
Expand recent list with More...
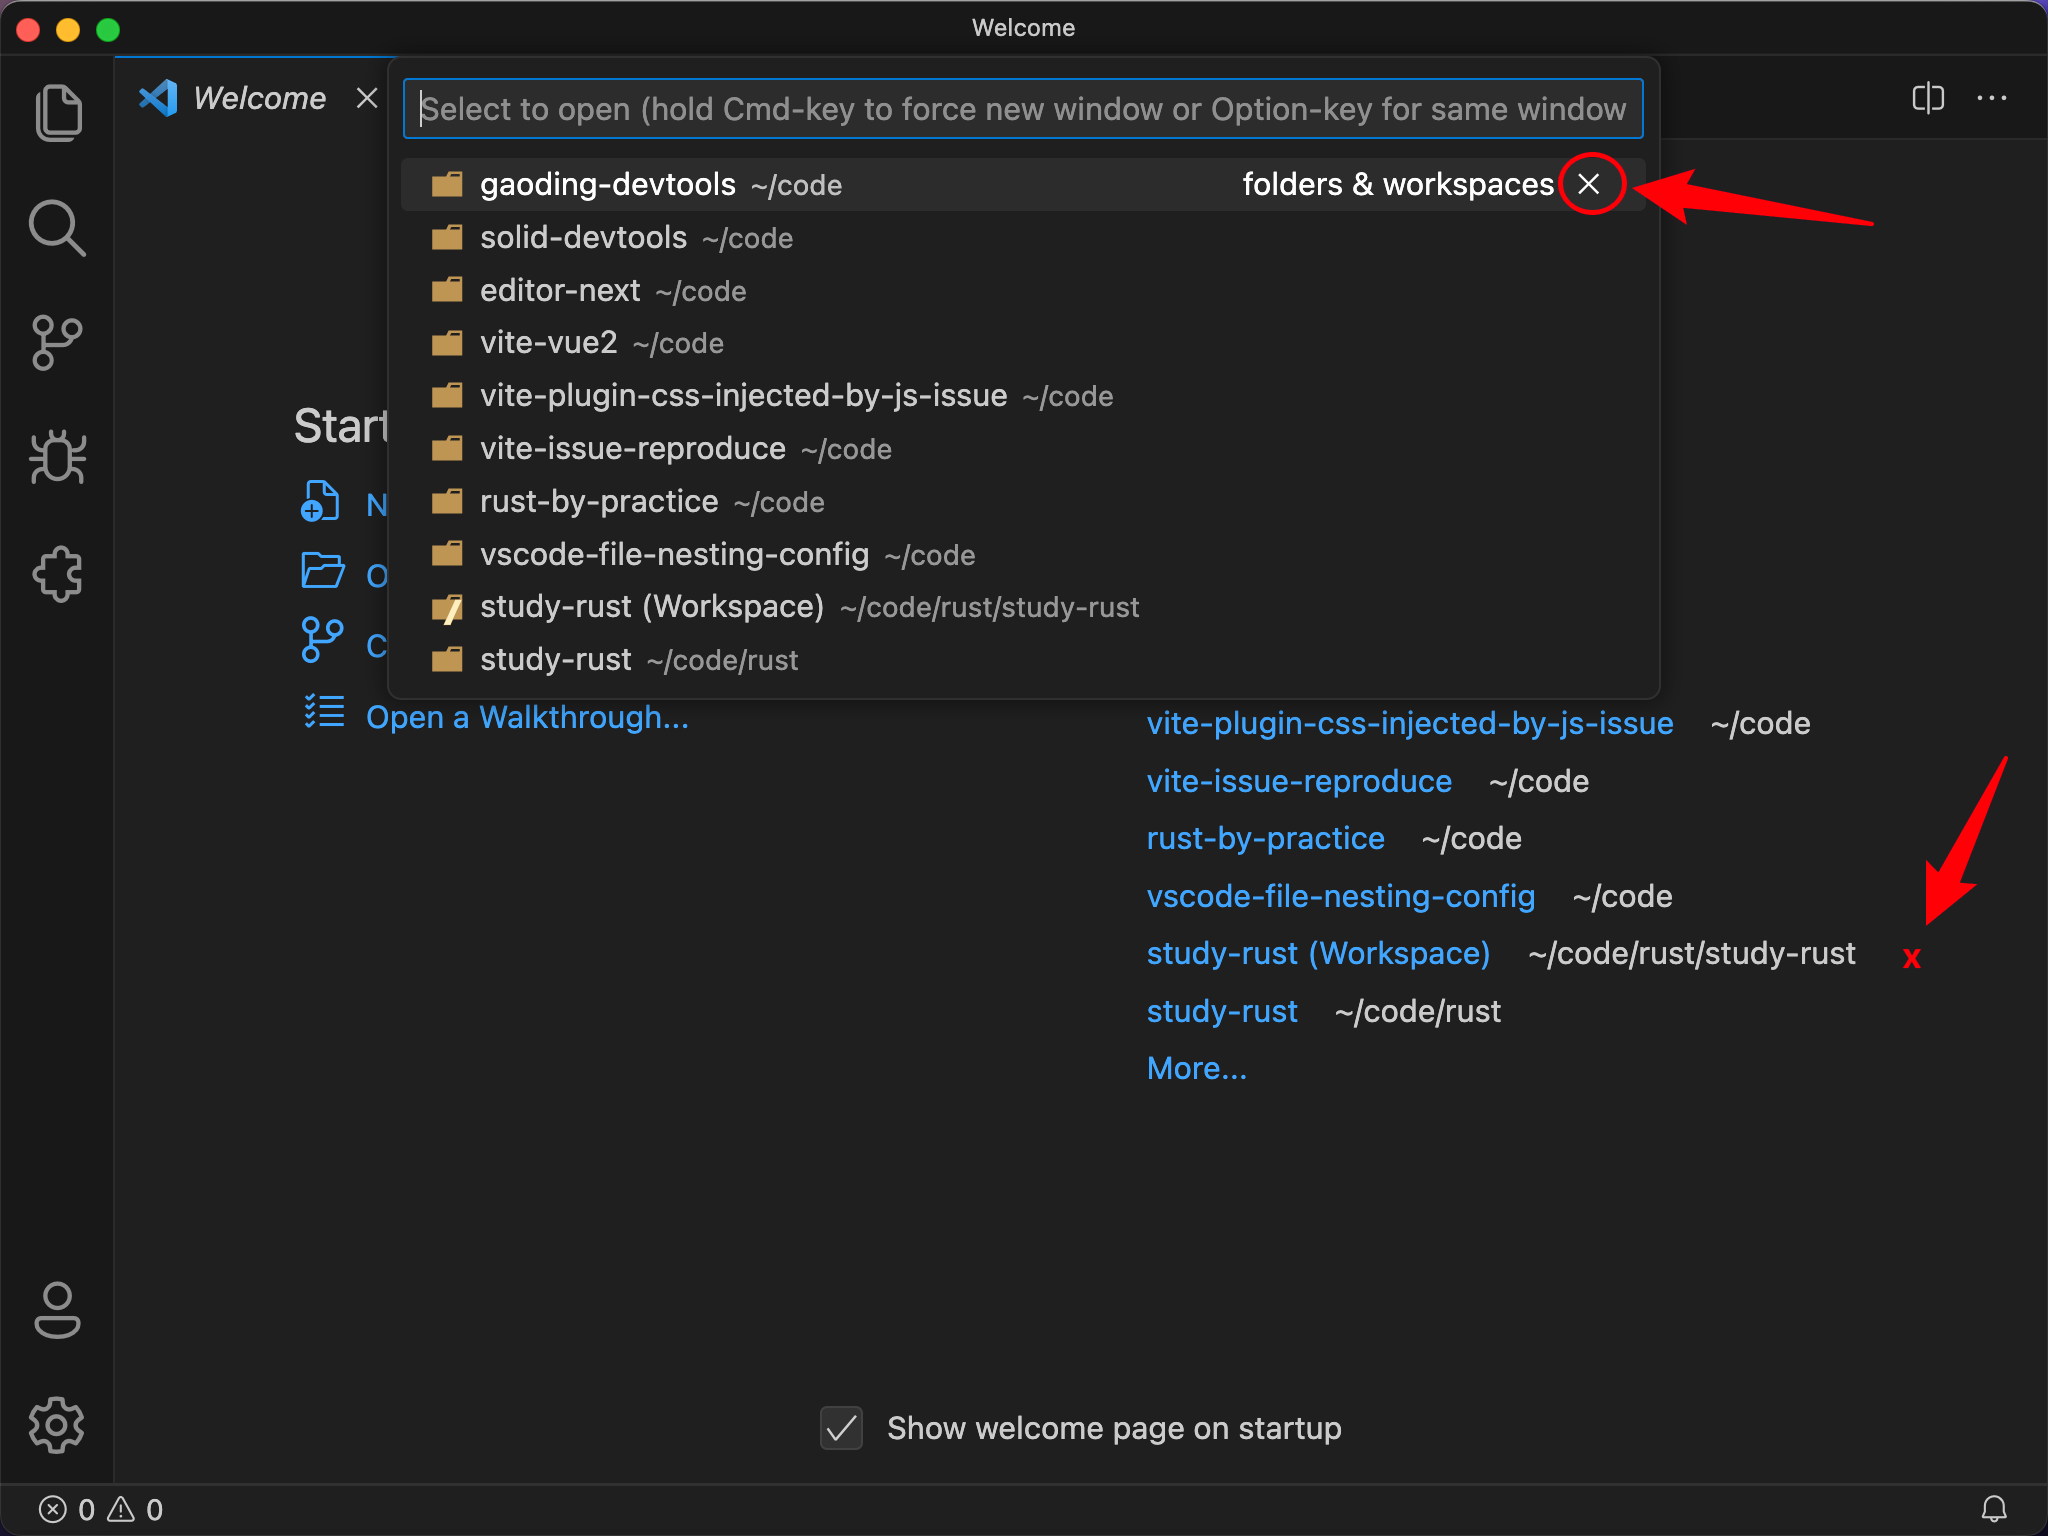point(1196,1068)
